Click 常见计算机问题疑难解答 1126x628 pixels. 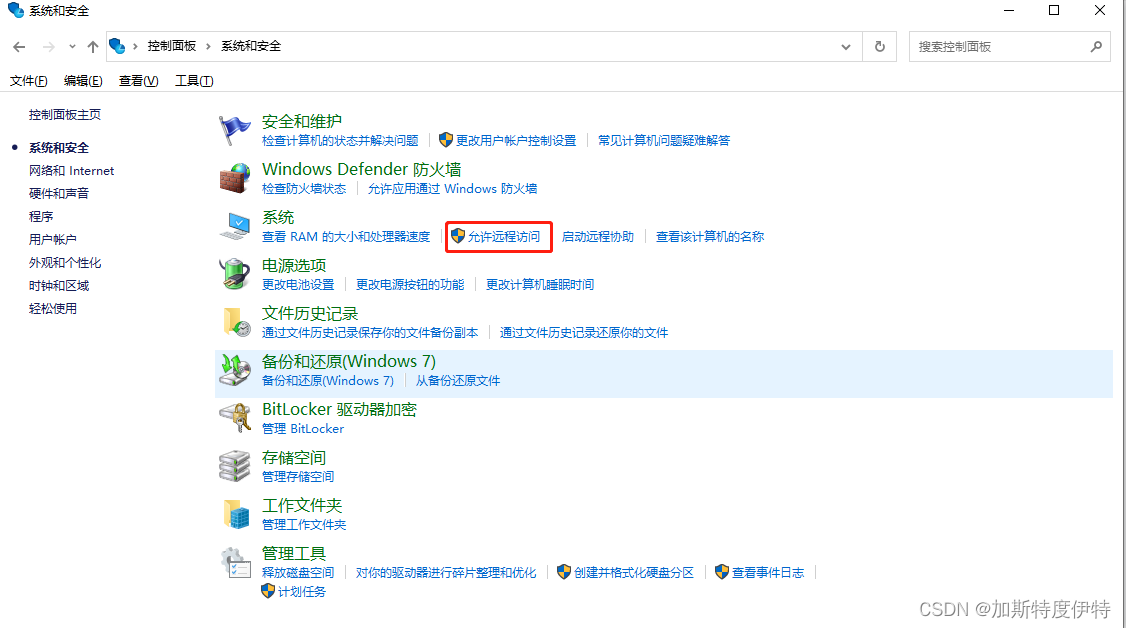point(664,141)
